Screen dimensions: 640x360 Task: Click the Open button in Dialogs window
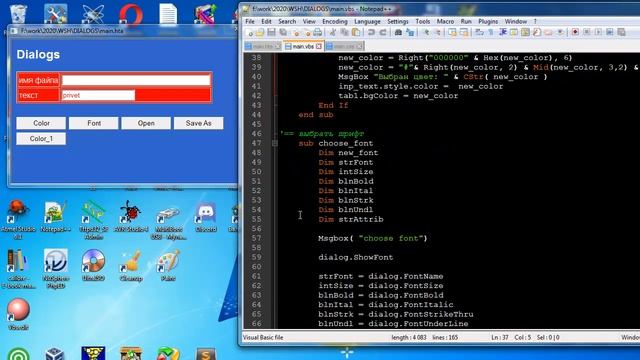[x=146, y=123]
